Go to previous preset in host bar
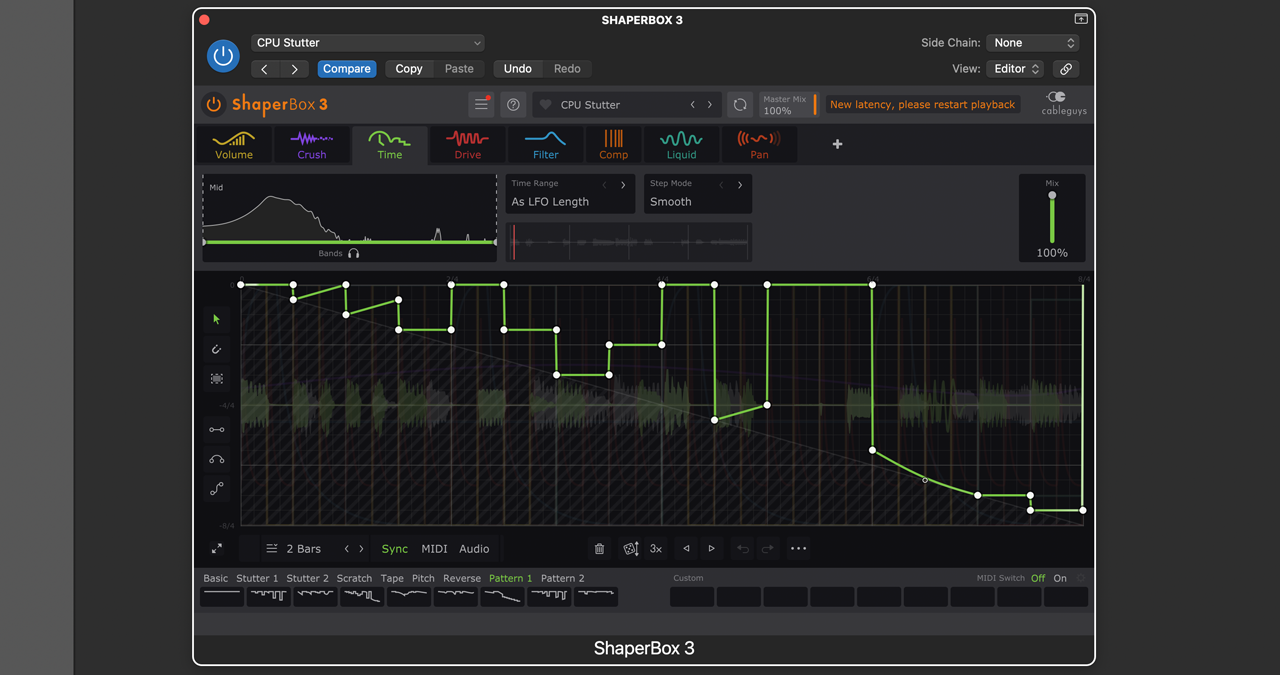 pyautogui.click(x=265, y=69)
